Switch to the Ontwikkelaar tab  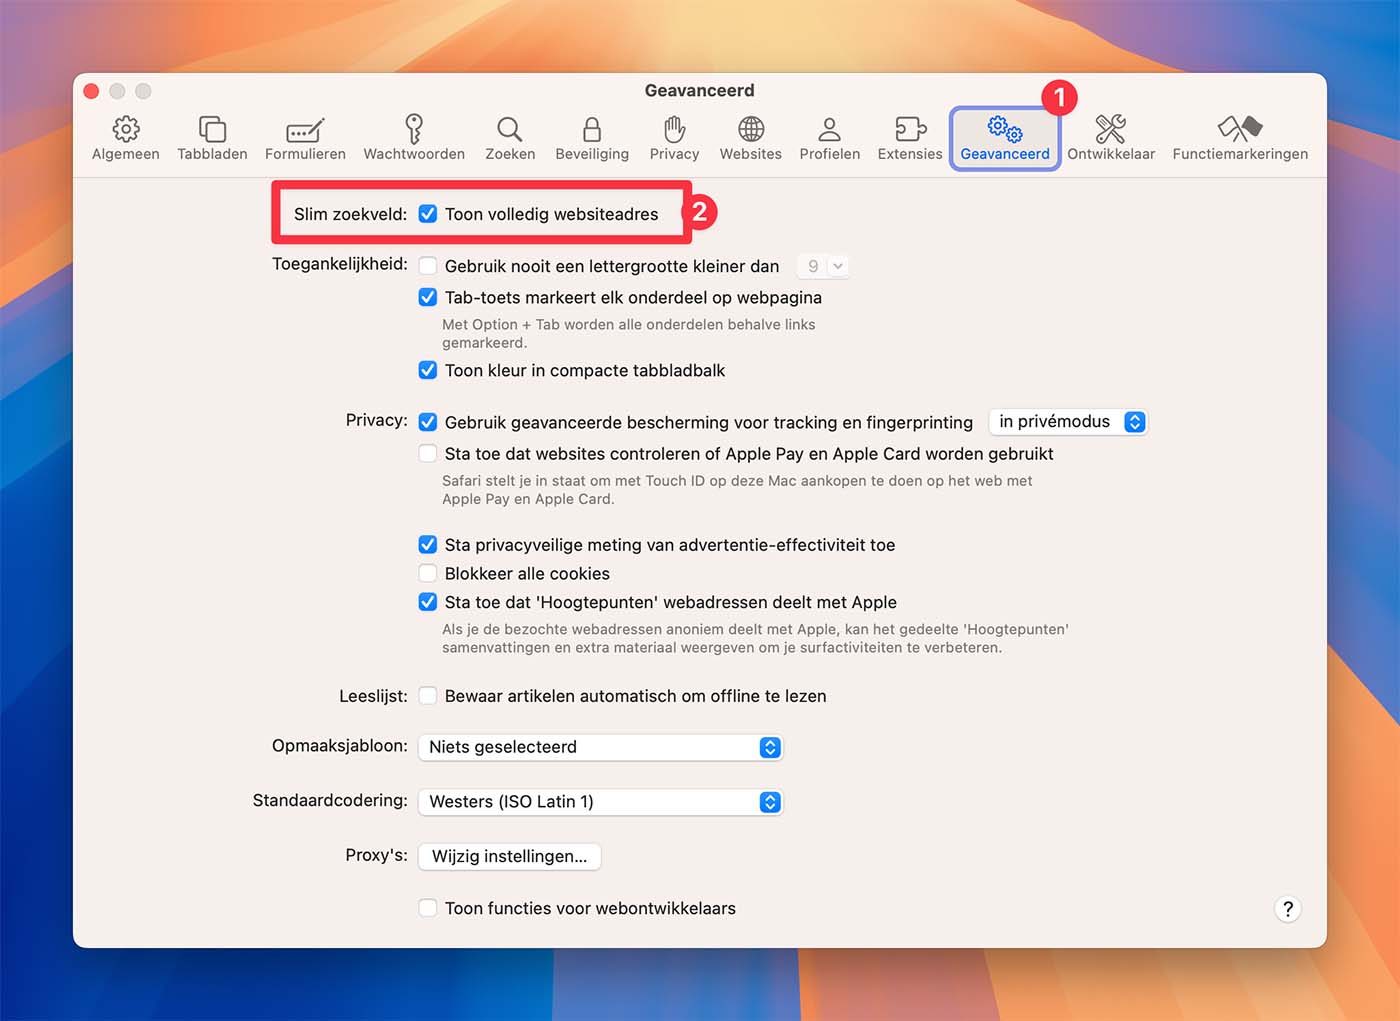pyautogui.click(x=1110, y=138)
